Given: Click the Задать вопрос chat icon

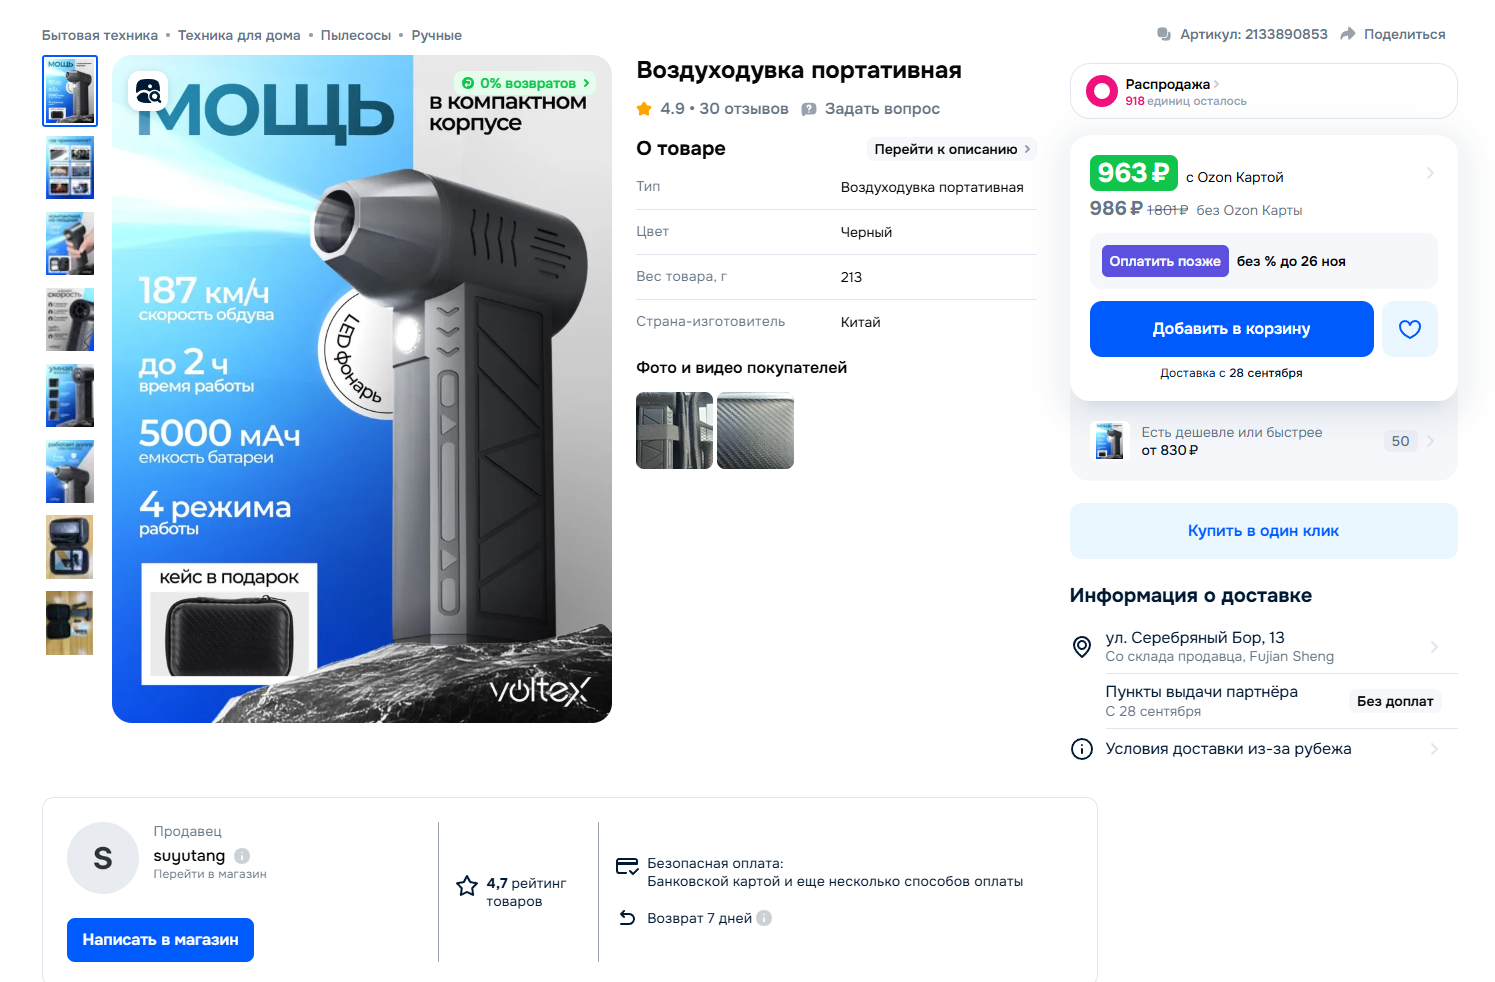Looking at the screenshot, I should (x=809, y=109).
